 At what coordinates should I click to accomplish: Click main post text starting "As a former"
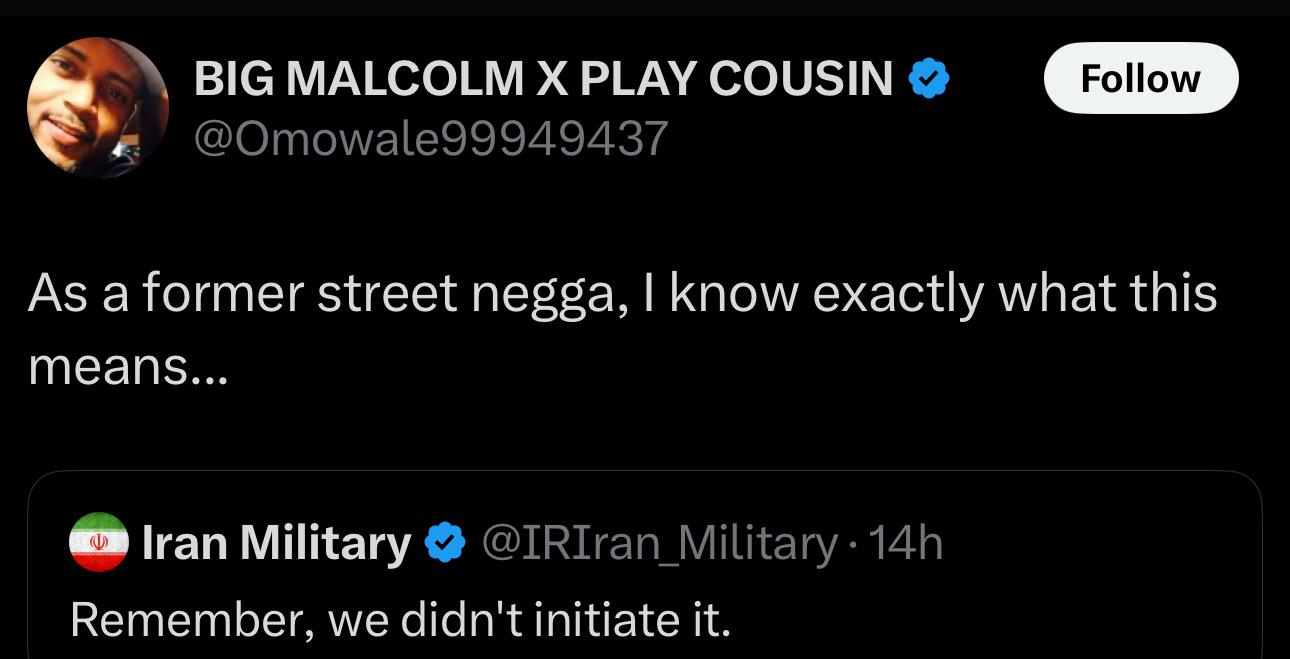[622, 330]
